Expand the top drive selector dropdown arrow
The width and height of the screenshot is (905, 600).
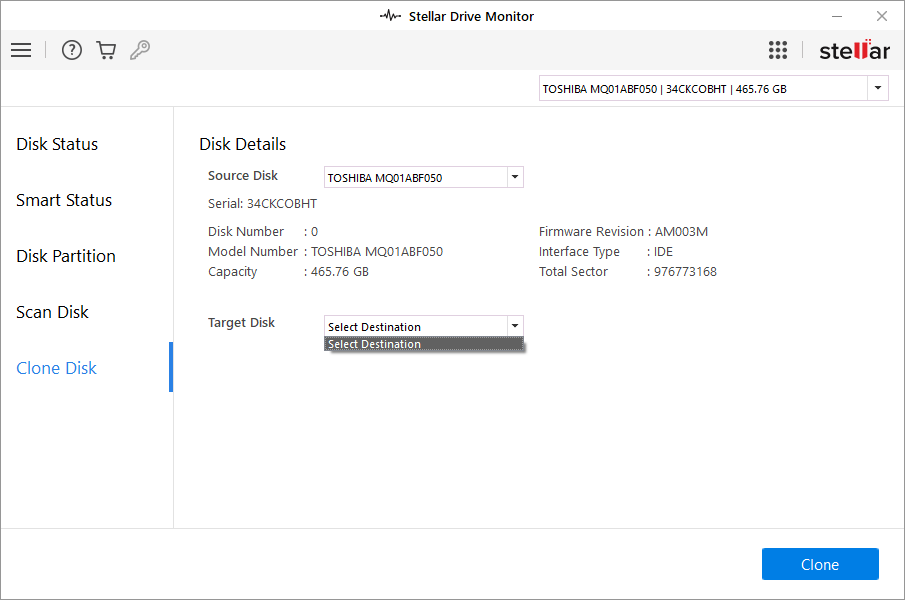point(878,88)
